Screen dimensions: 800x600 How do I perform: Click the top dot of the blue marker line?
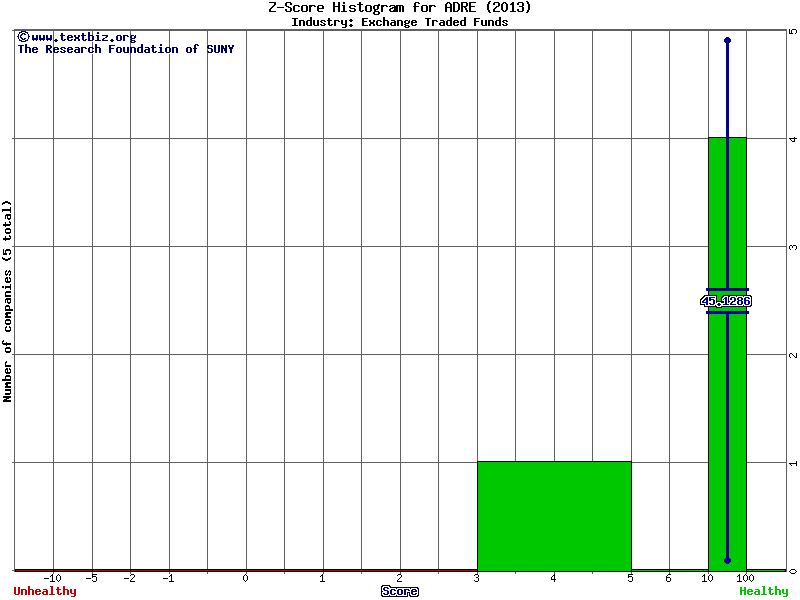click(727, 40)
